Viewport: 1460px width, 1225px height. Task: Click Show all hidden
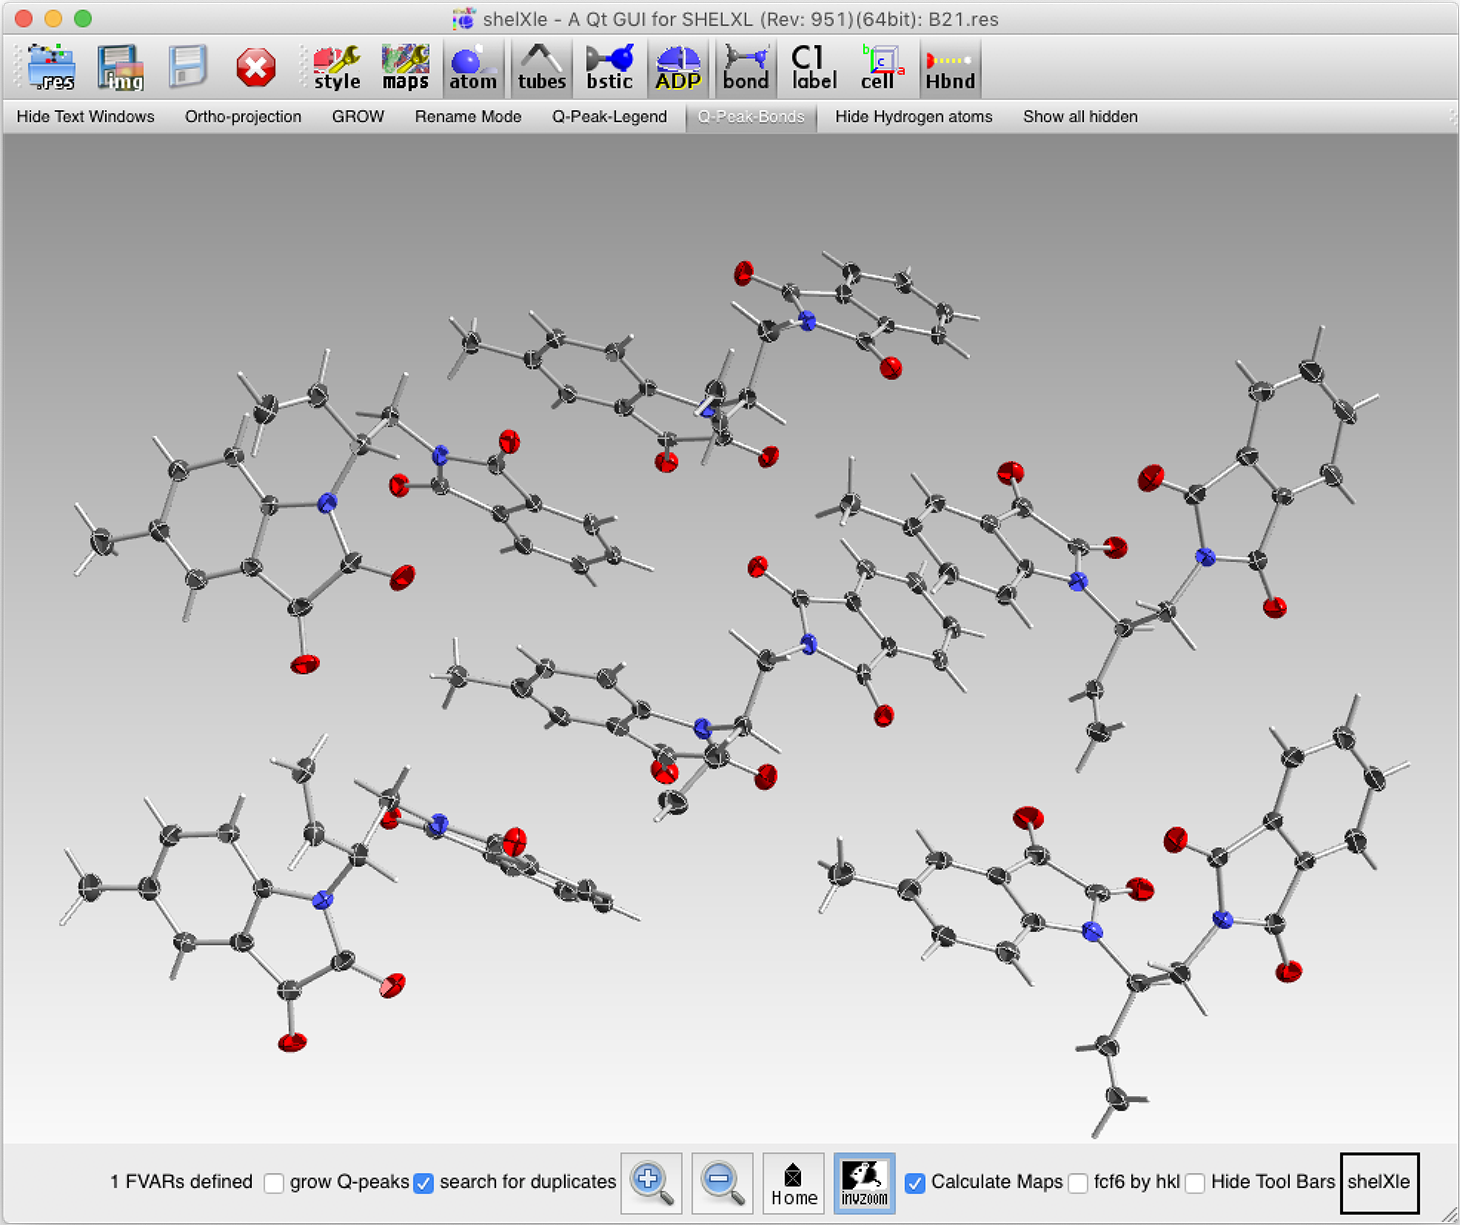click(1080, 117)
